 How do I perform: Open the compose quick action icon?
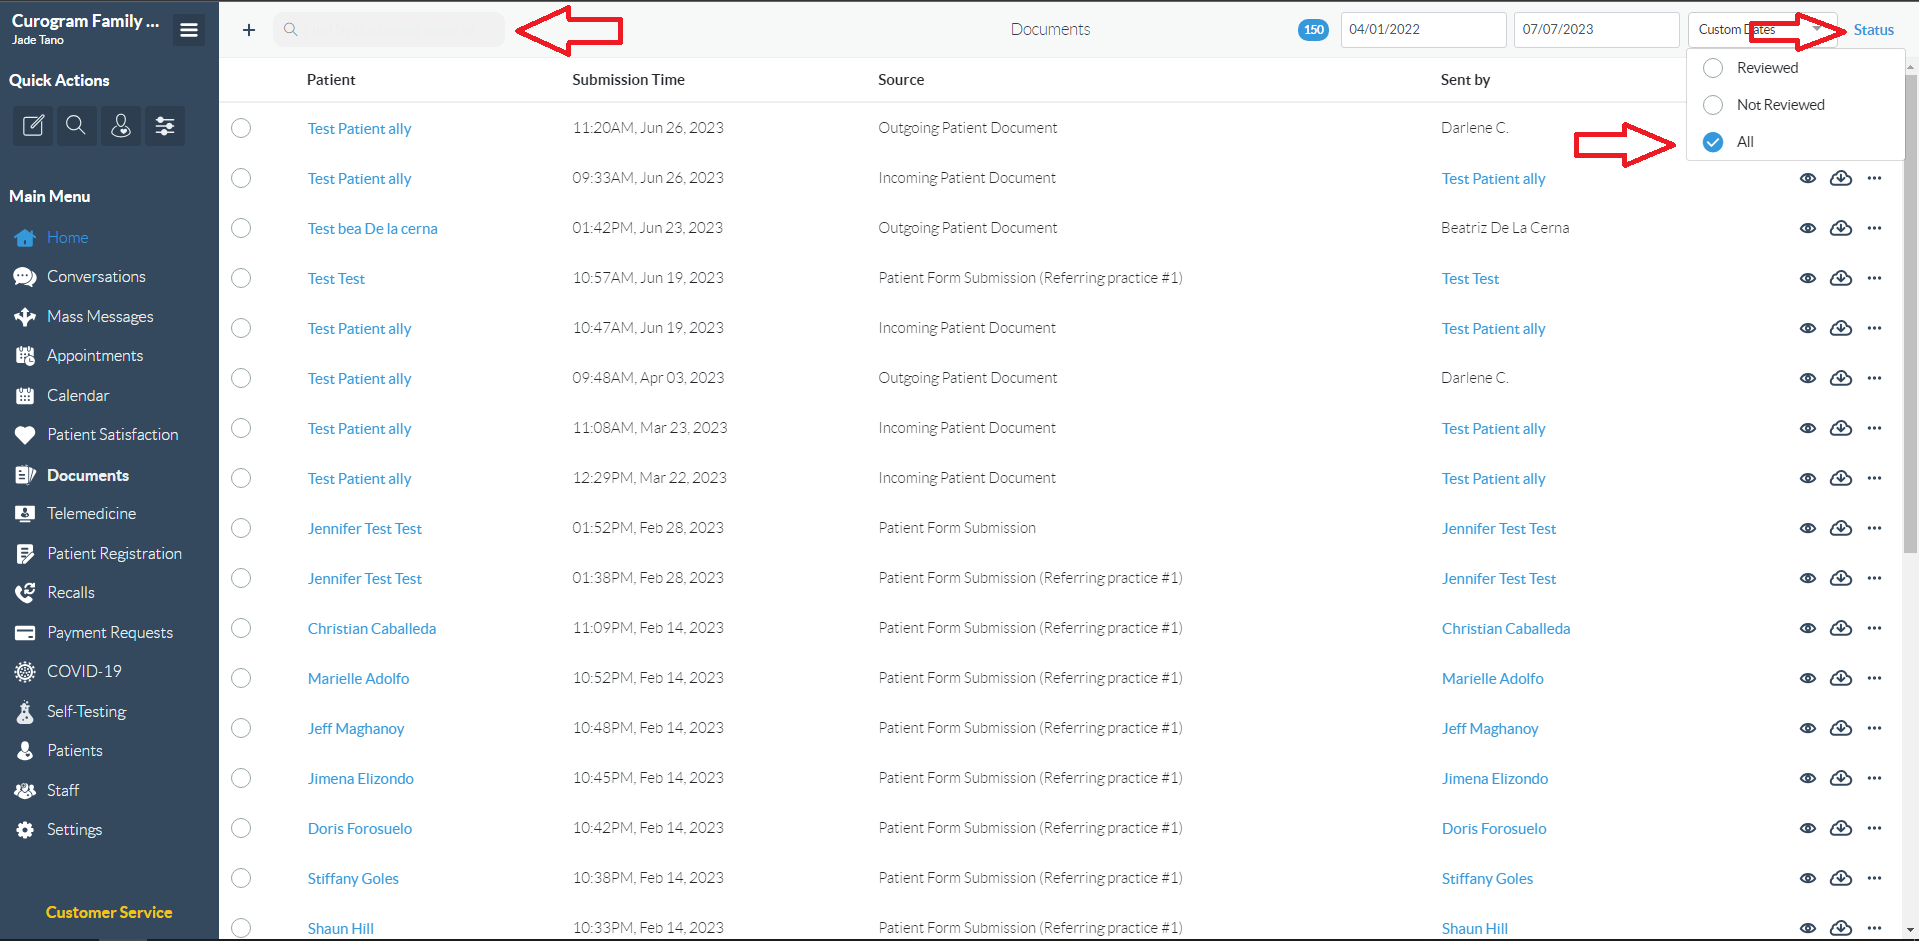coord(32,126)
